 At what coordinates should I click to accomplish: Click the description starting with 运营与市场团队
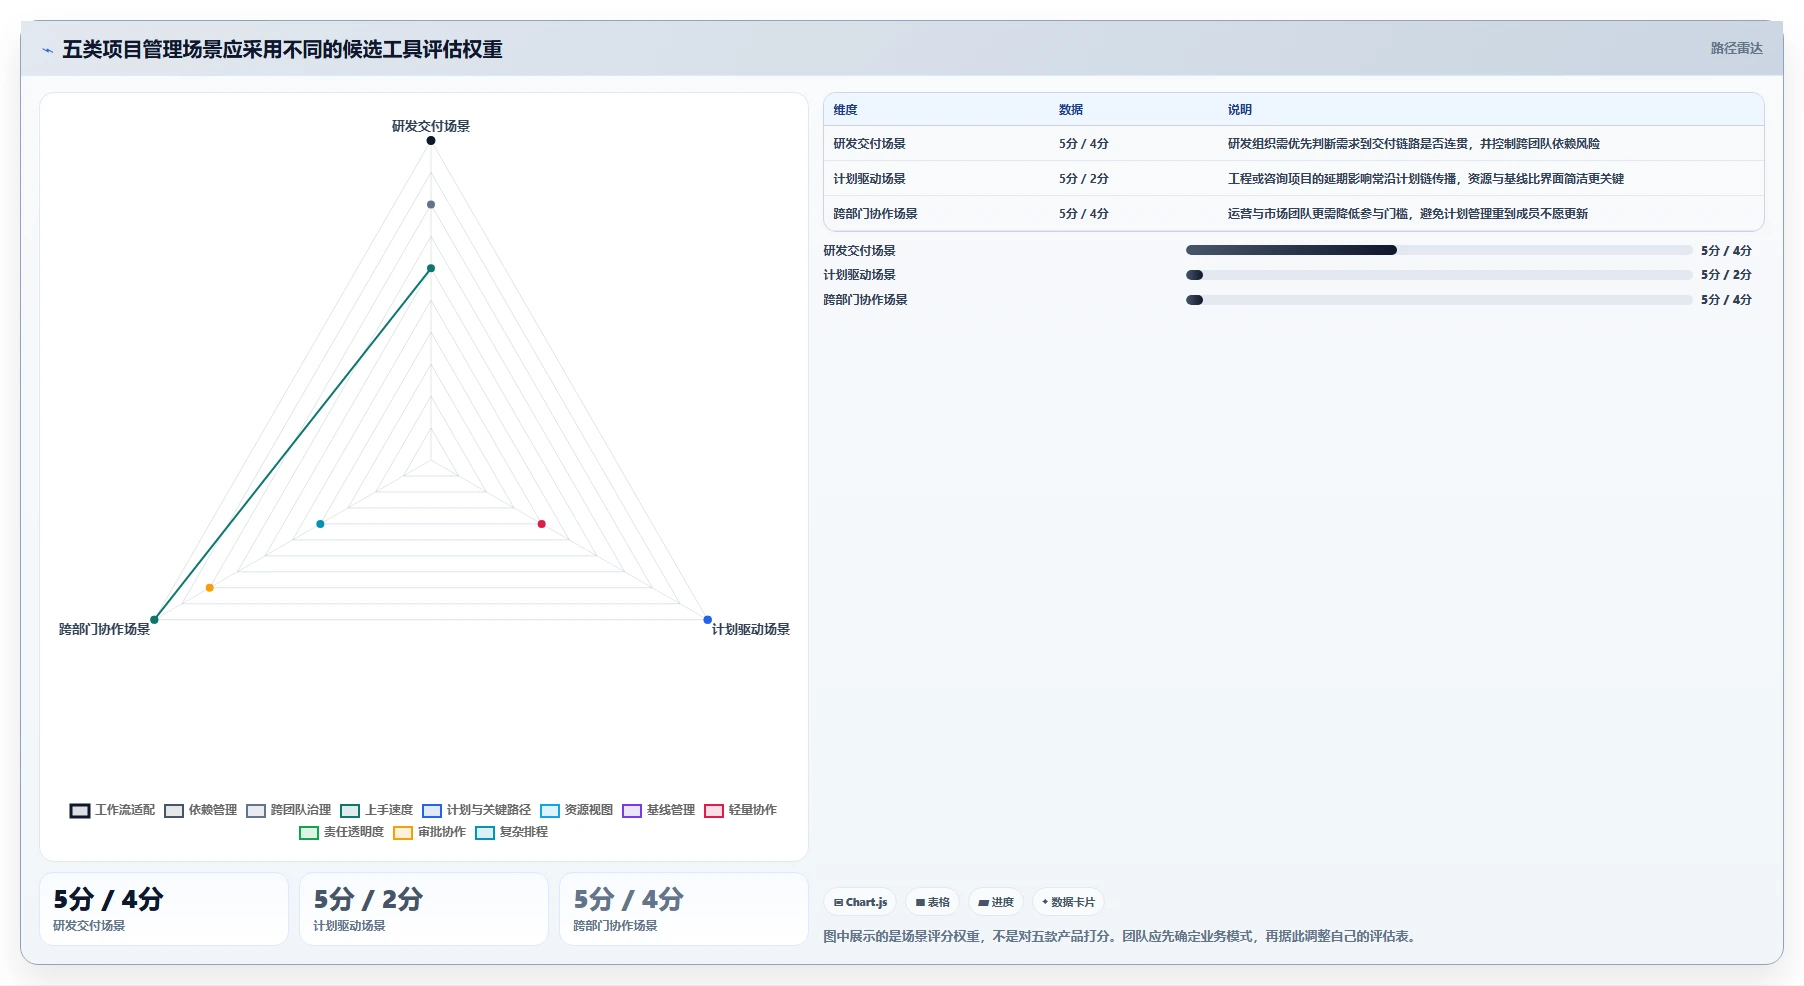(x=1408, y=214)
